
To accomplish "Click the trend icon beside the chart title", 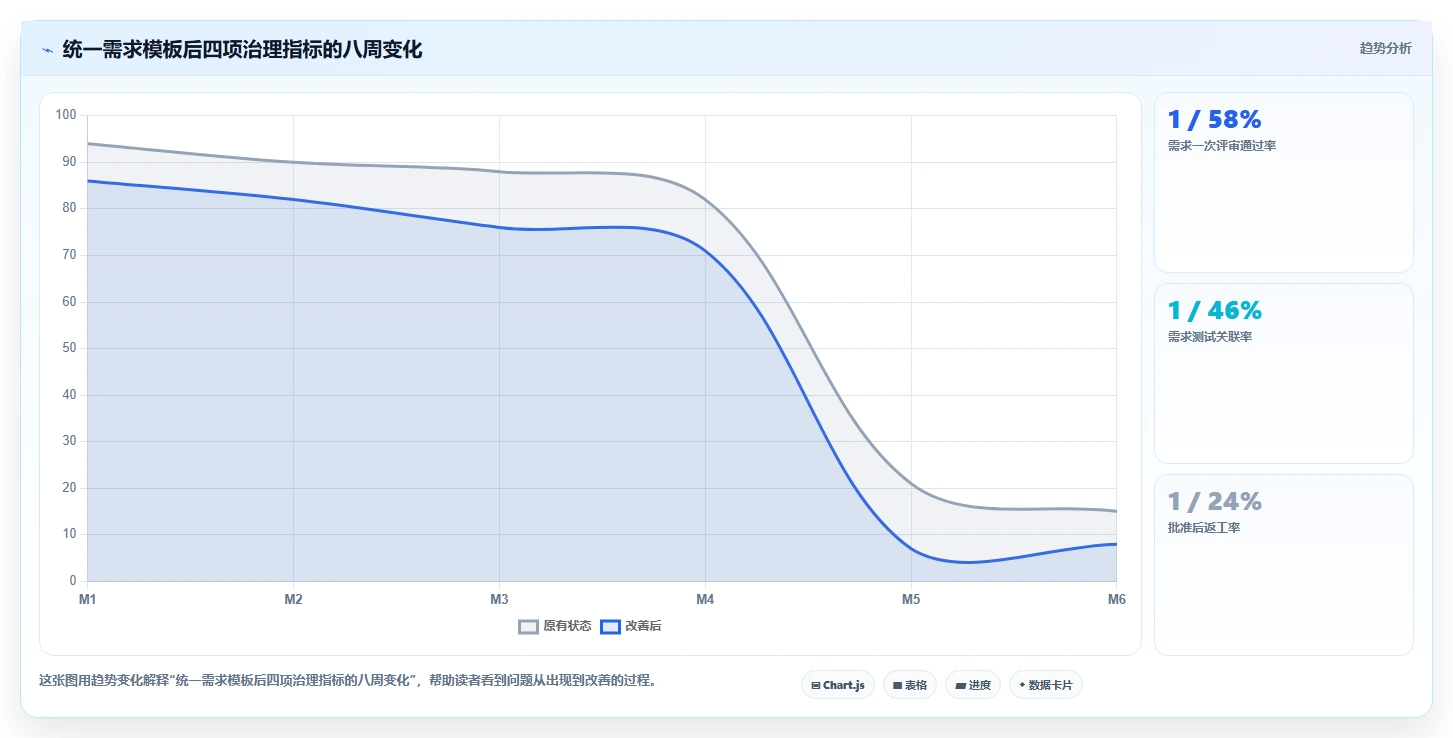I will (47, 50).
